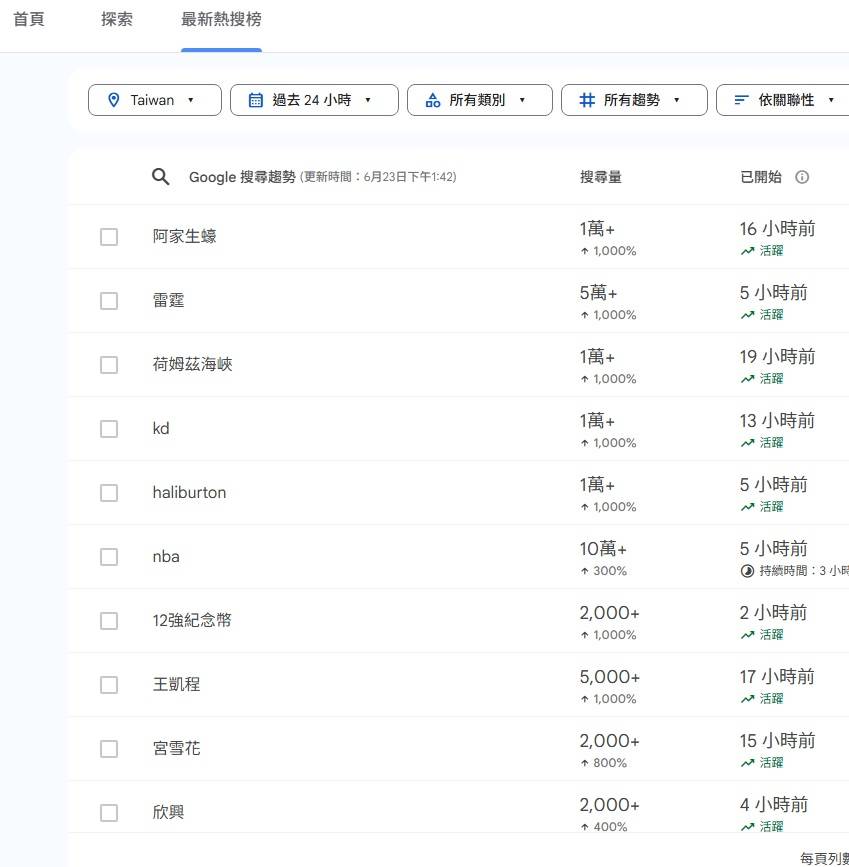Screen dimensions: 849x867
Task: Open the 荷姆茲海峽 trend
Action: coord(192,364)
